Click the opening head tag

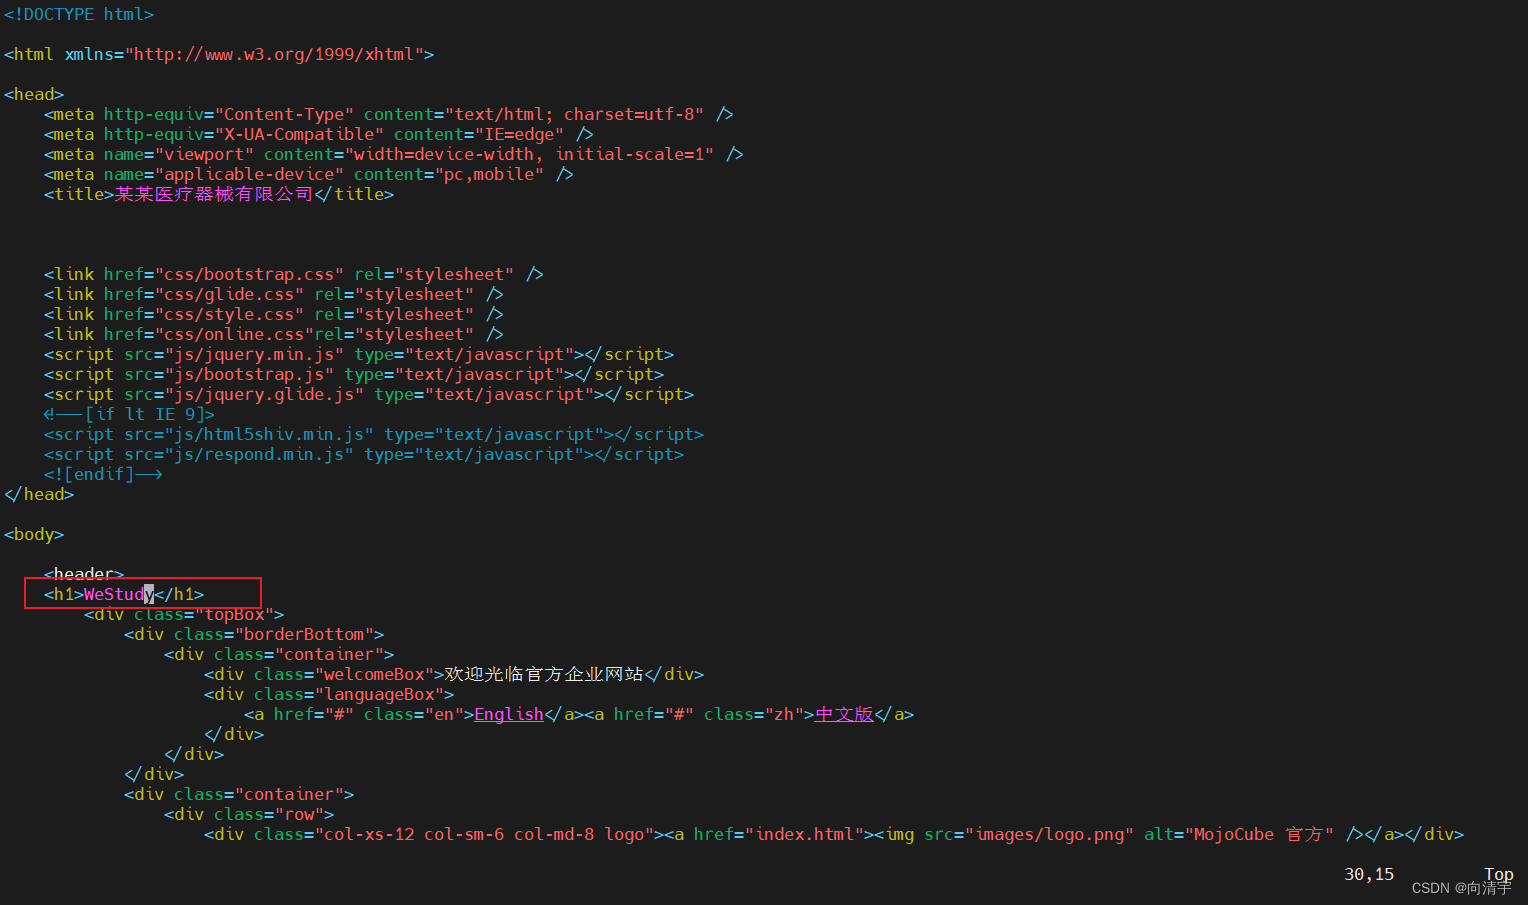[34, 94]
